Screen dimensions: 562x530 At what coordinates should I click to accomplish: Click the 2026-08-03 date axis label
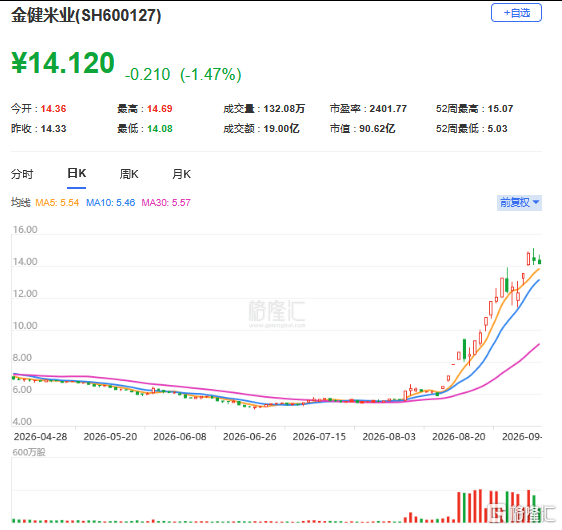click(389, 437)
